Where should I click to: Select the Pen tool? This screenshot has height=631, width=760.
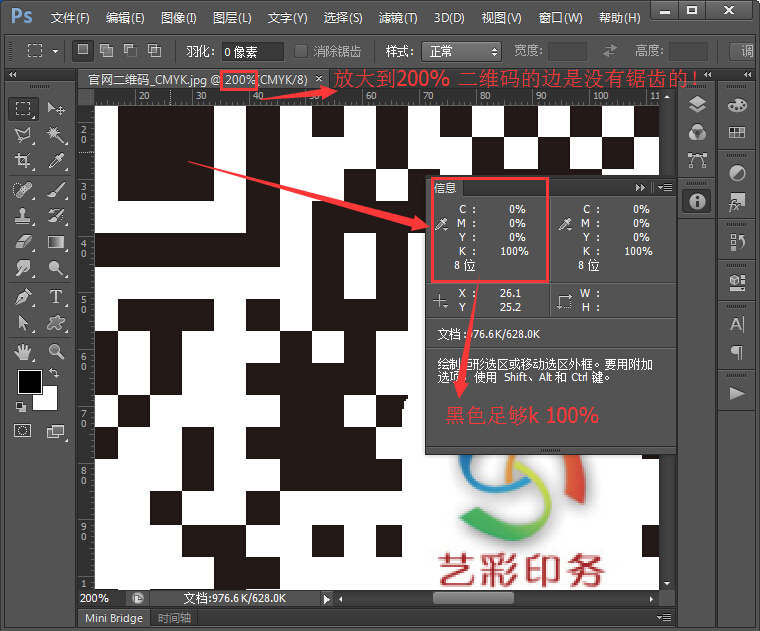[x=24, y=297]
